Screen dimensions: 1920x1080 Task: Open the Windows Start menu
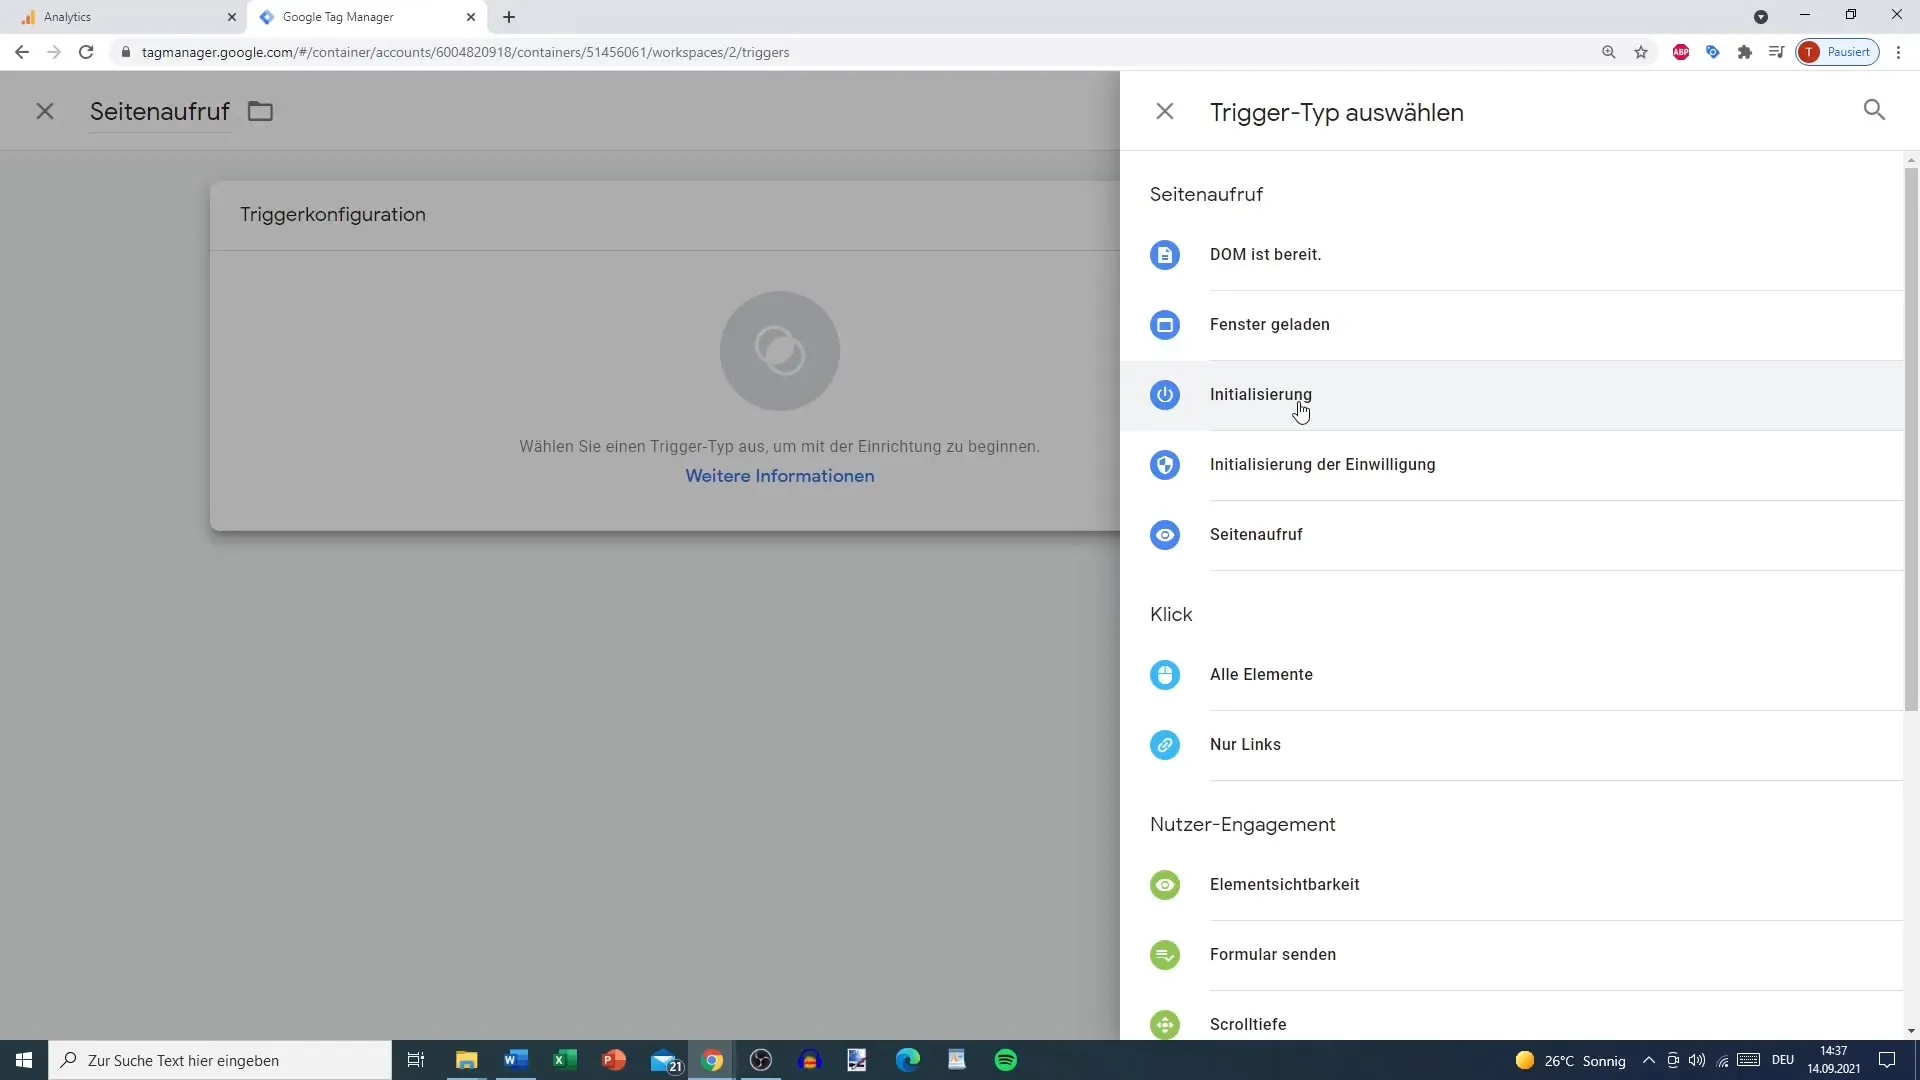click(x=24, y=1060)
